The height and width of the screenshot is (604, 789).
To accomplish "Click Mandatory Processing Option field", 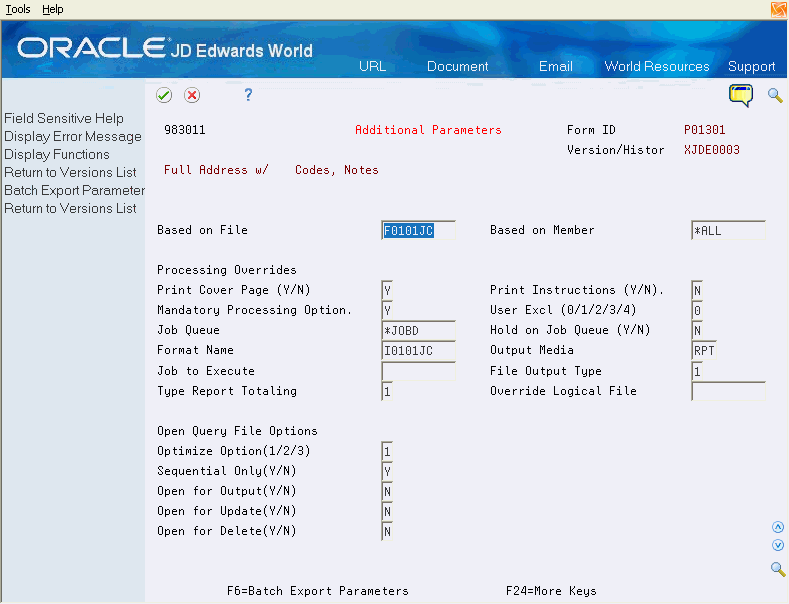I will coord(387,311).
